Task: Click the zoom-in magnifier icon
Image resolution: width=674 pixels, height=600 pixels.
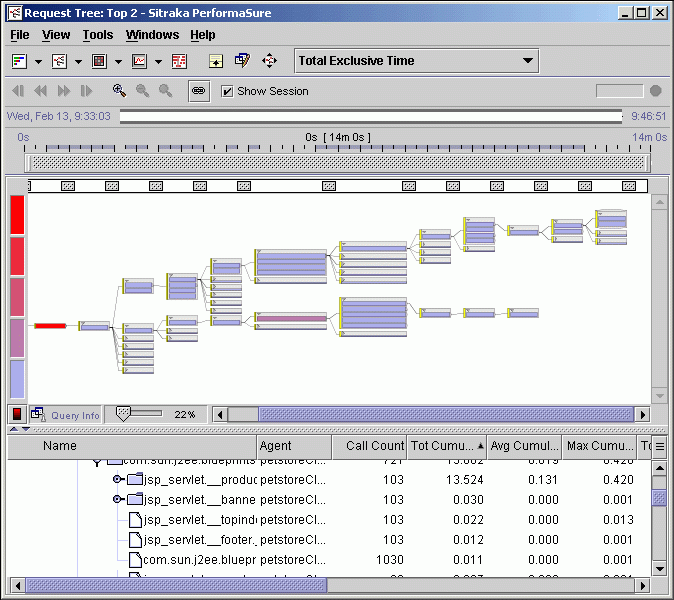Action: coord(120,91)
